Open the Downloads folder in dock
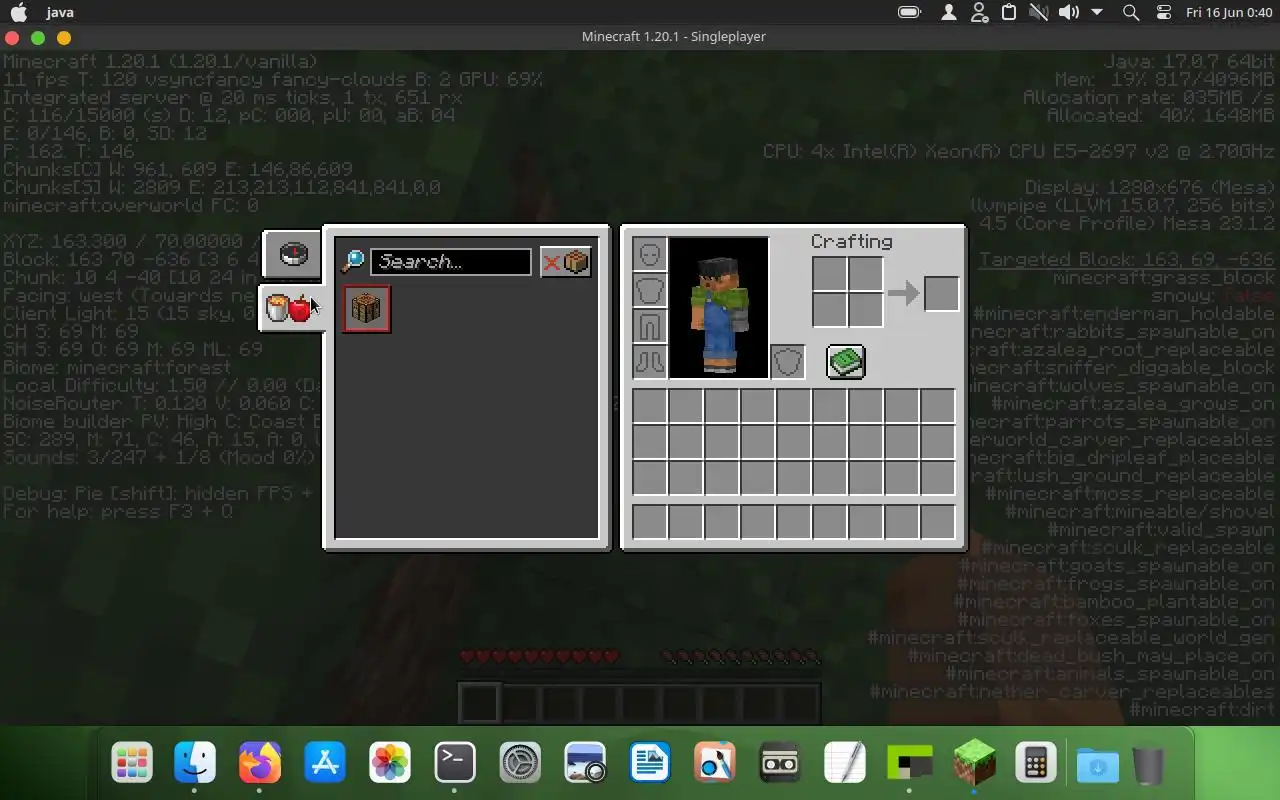 click(1097, 765)
